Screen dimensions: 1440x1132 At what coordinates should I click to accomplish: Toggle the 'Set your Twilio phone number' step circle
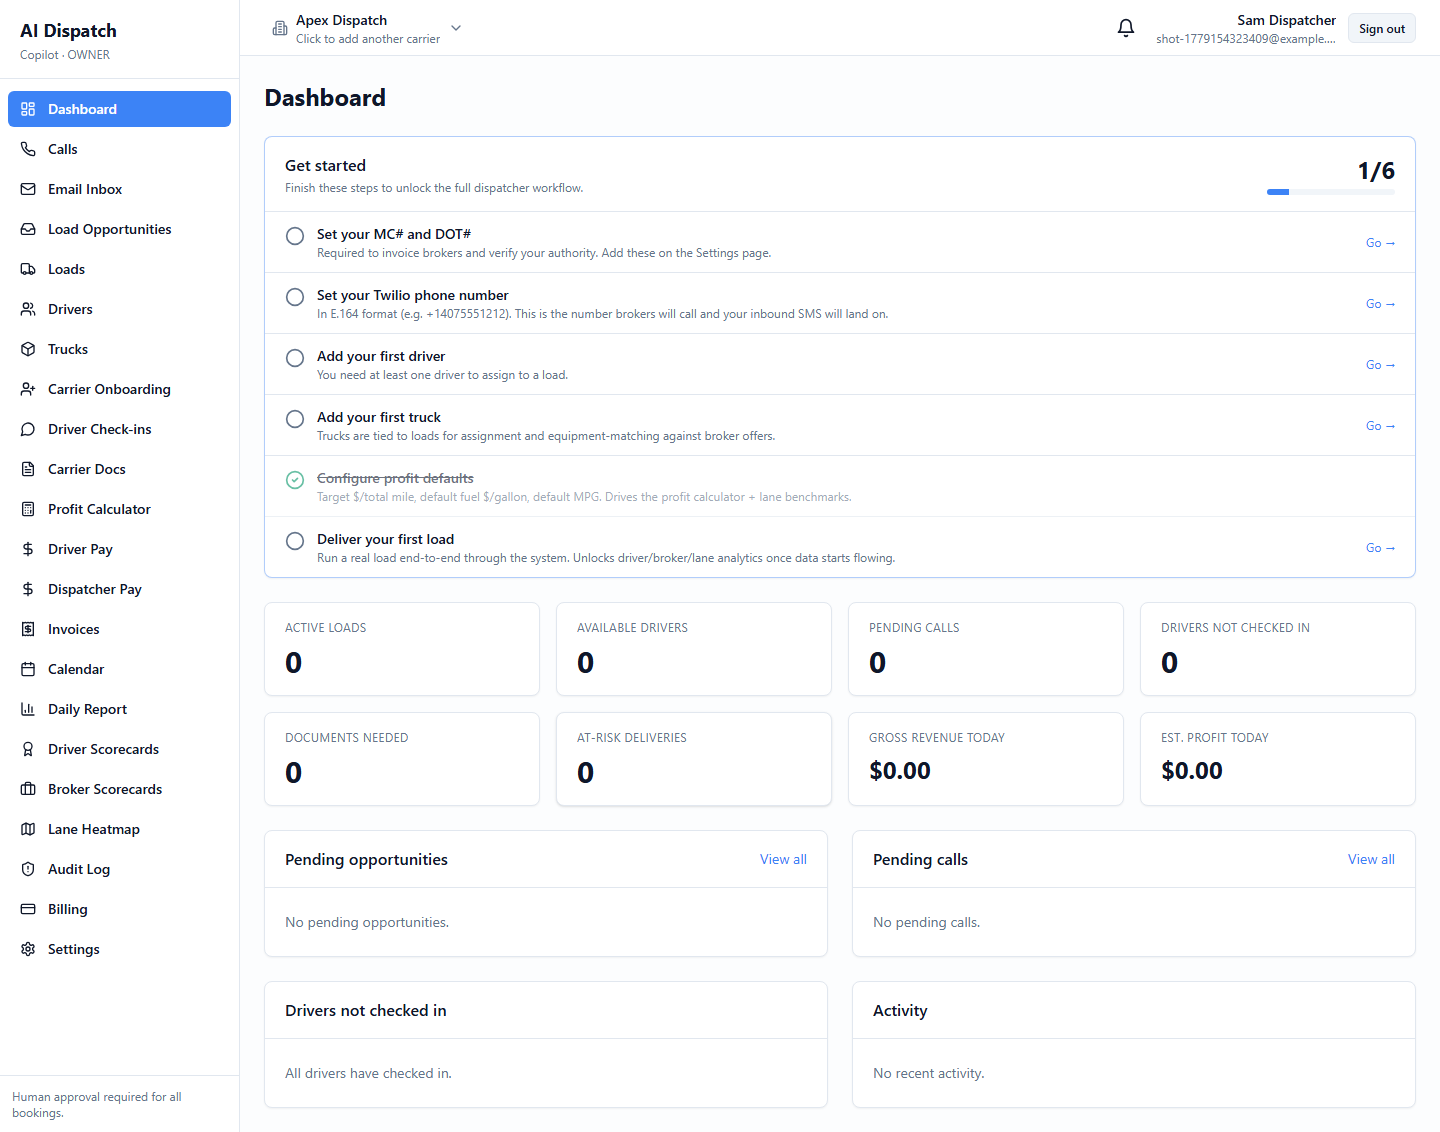(295, 297)
